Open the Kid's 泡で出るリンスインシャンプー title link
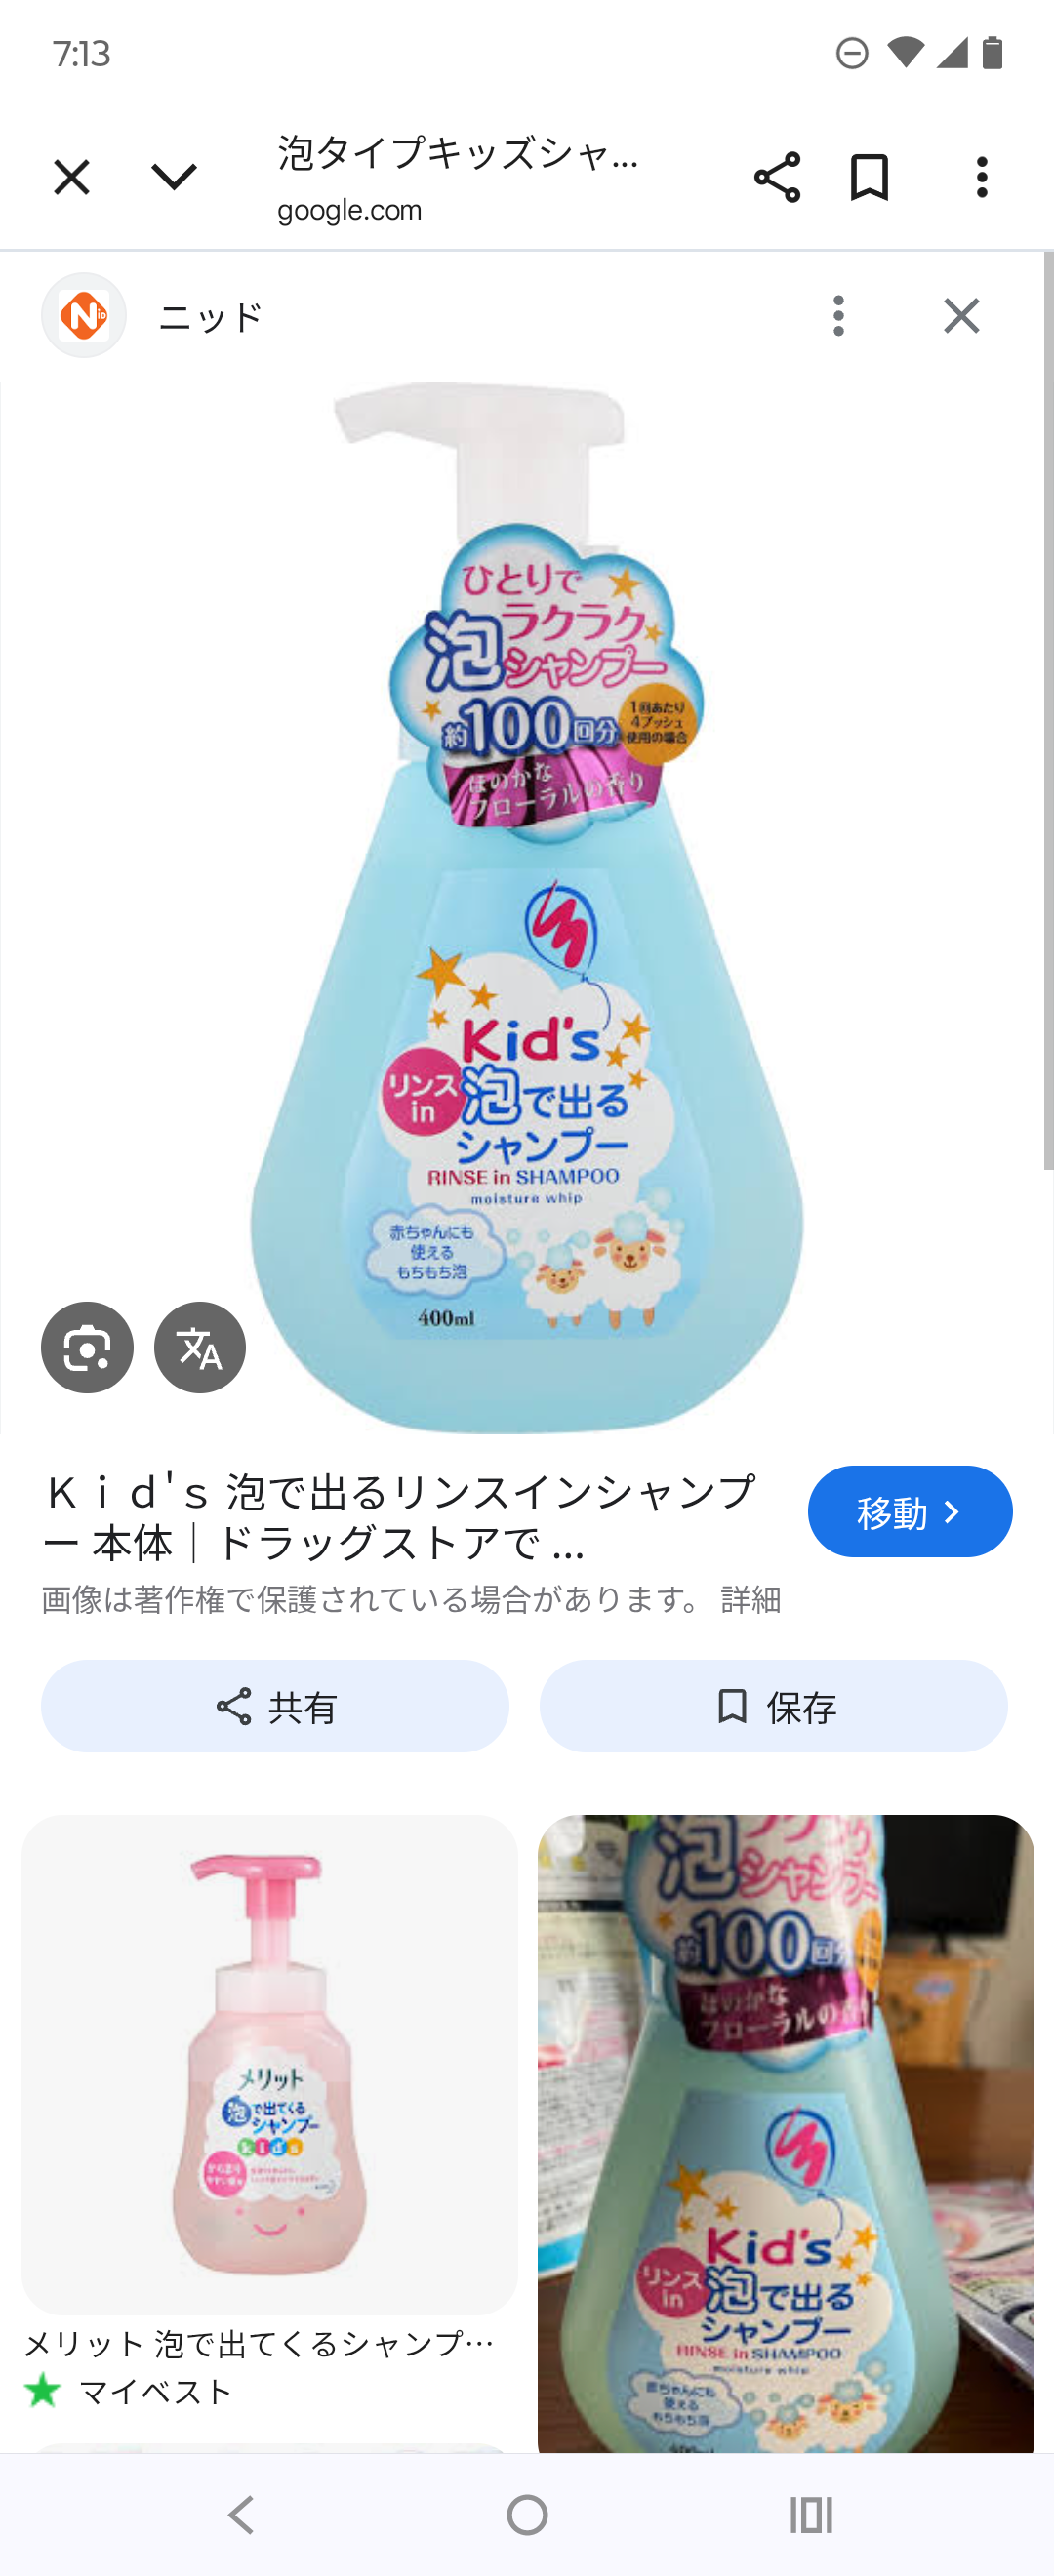Image resolution: width=1054 pixels, height=2576 pixels. [400, 1518]
